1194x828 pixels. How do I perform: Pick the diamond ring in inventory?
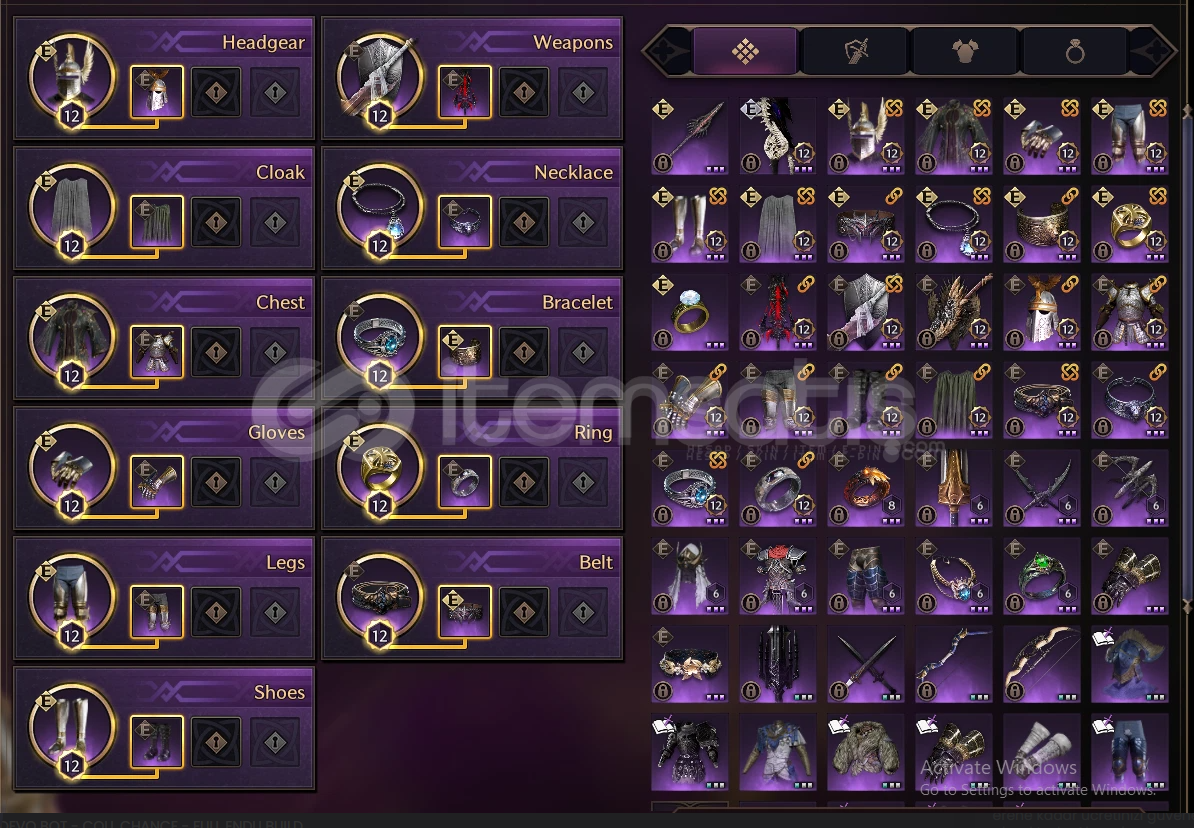click(x=690, y=312)
